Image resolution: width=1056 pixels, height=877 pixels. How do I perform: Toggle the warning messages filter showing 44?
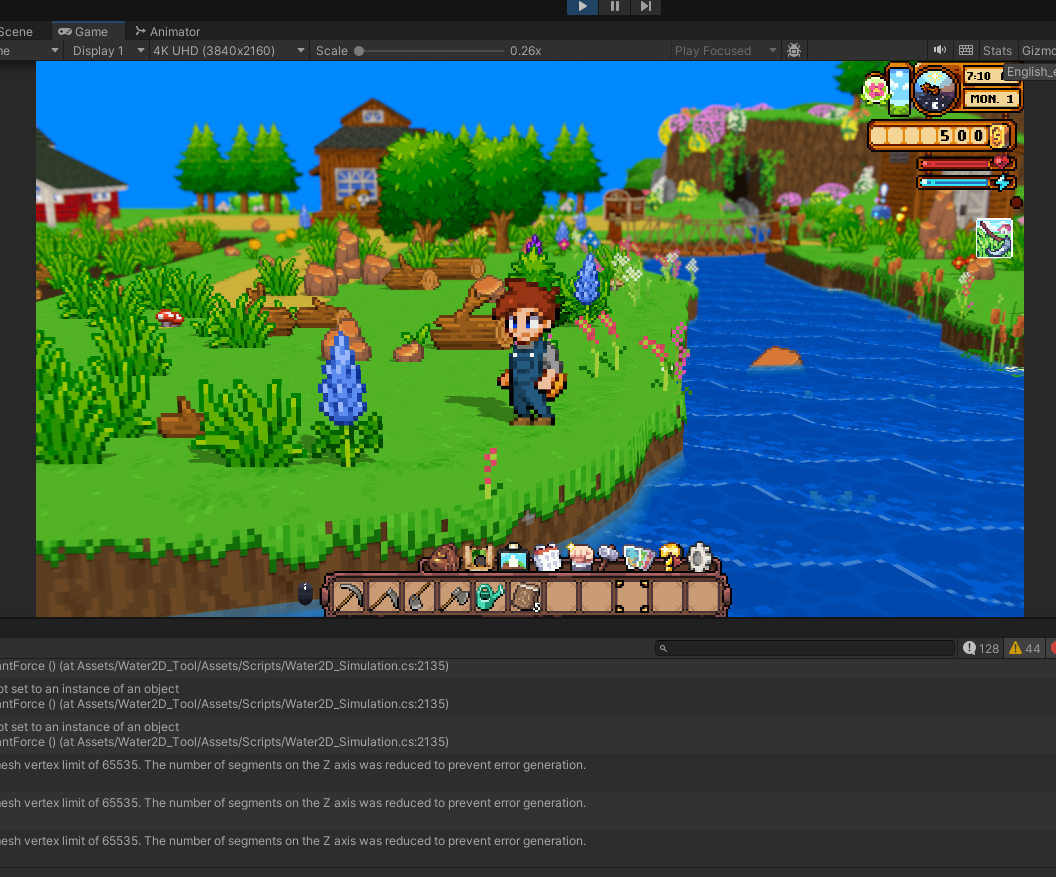[1024, 648]
